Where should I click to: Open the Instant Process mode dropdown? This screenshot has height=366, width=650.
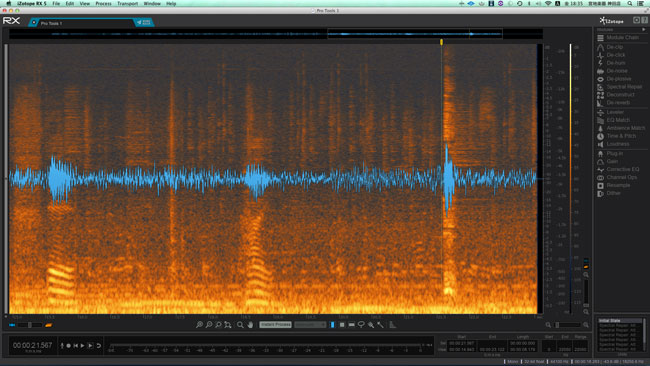[x=310, y=325]
